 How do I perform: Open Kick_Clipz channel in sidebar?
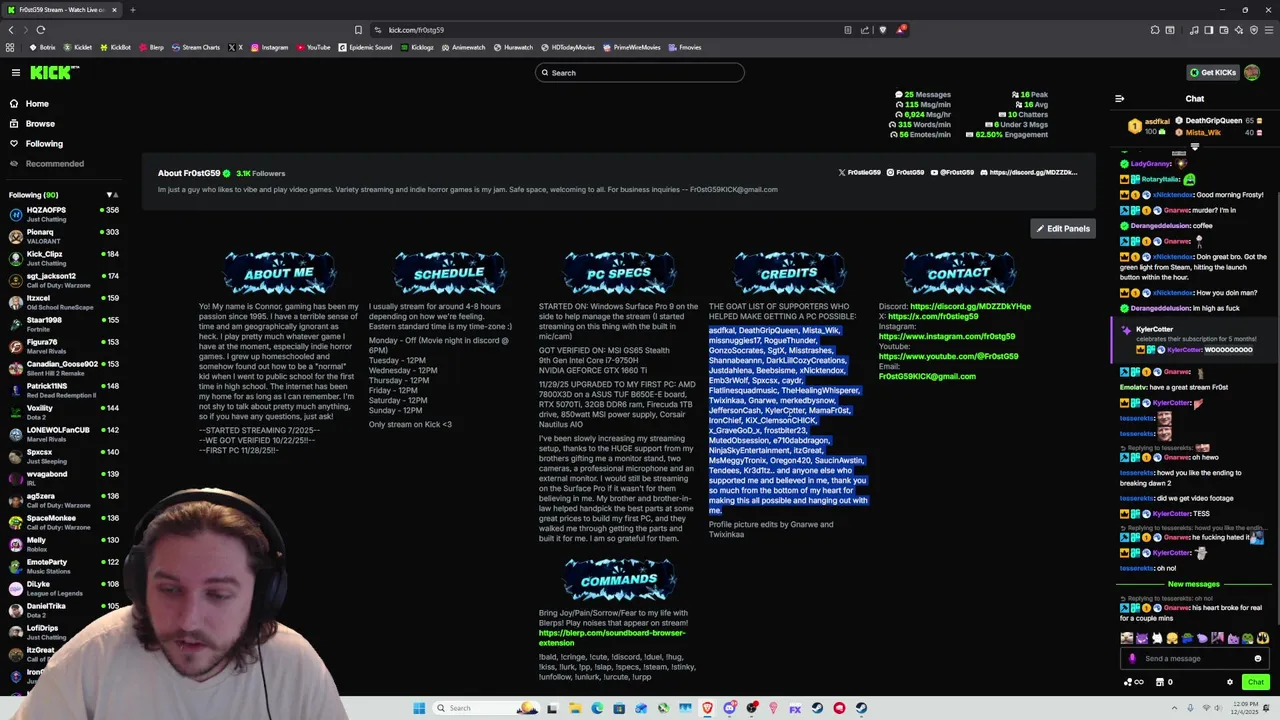62,258
